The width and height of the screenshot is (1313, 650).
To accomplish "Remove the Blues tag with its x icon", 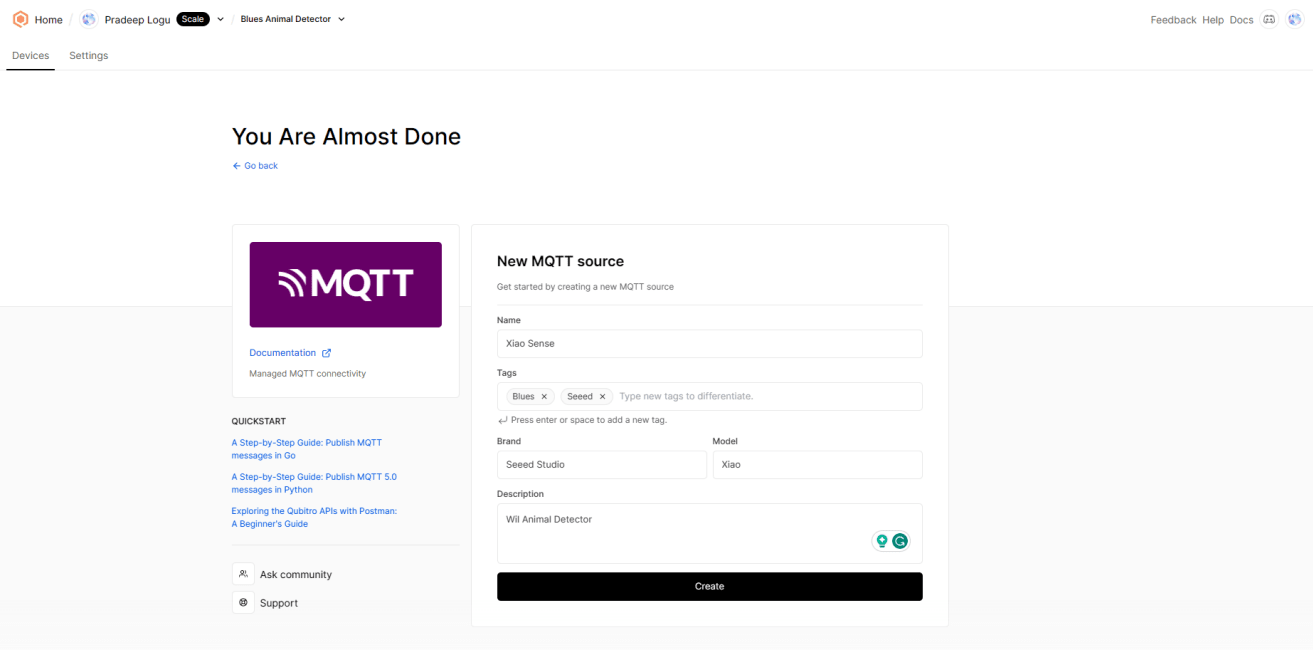I will (x=544, y=397).
